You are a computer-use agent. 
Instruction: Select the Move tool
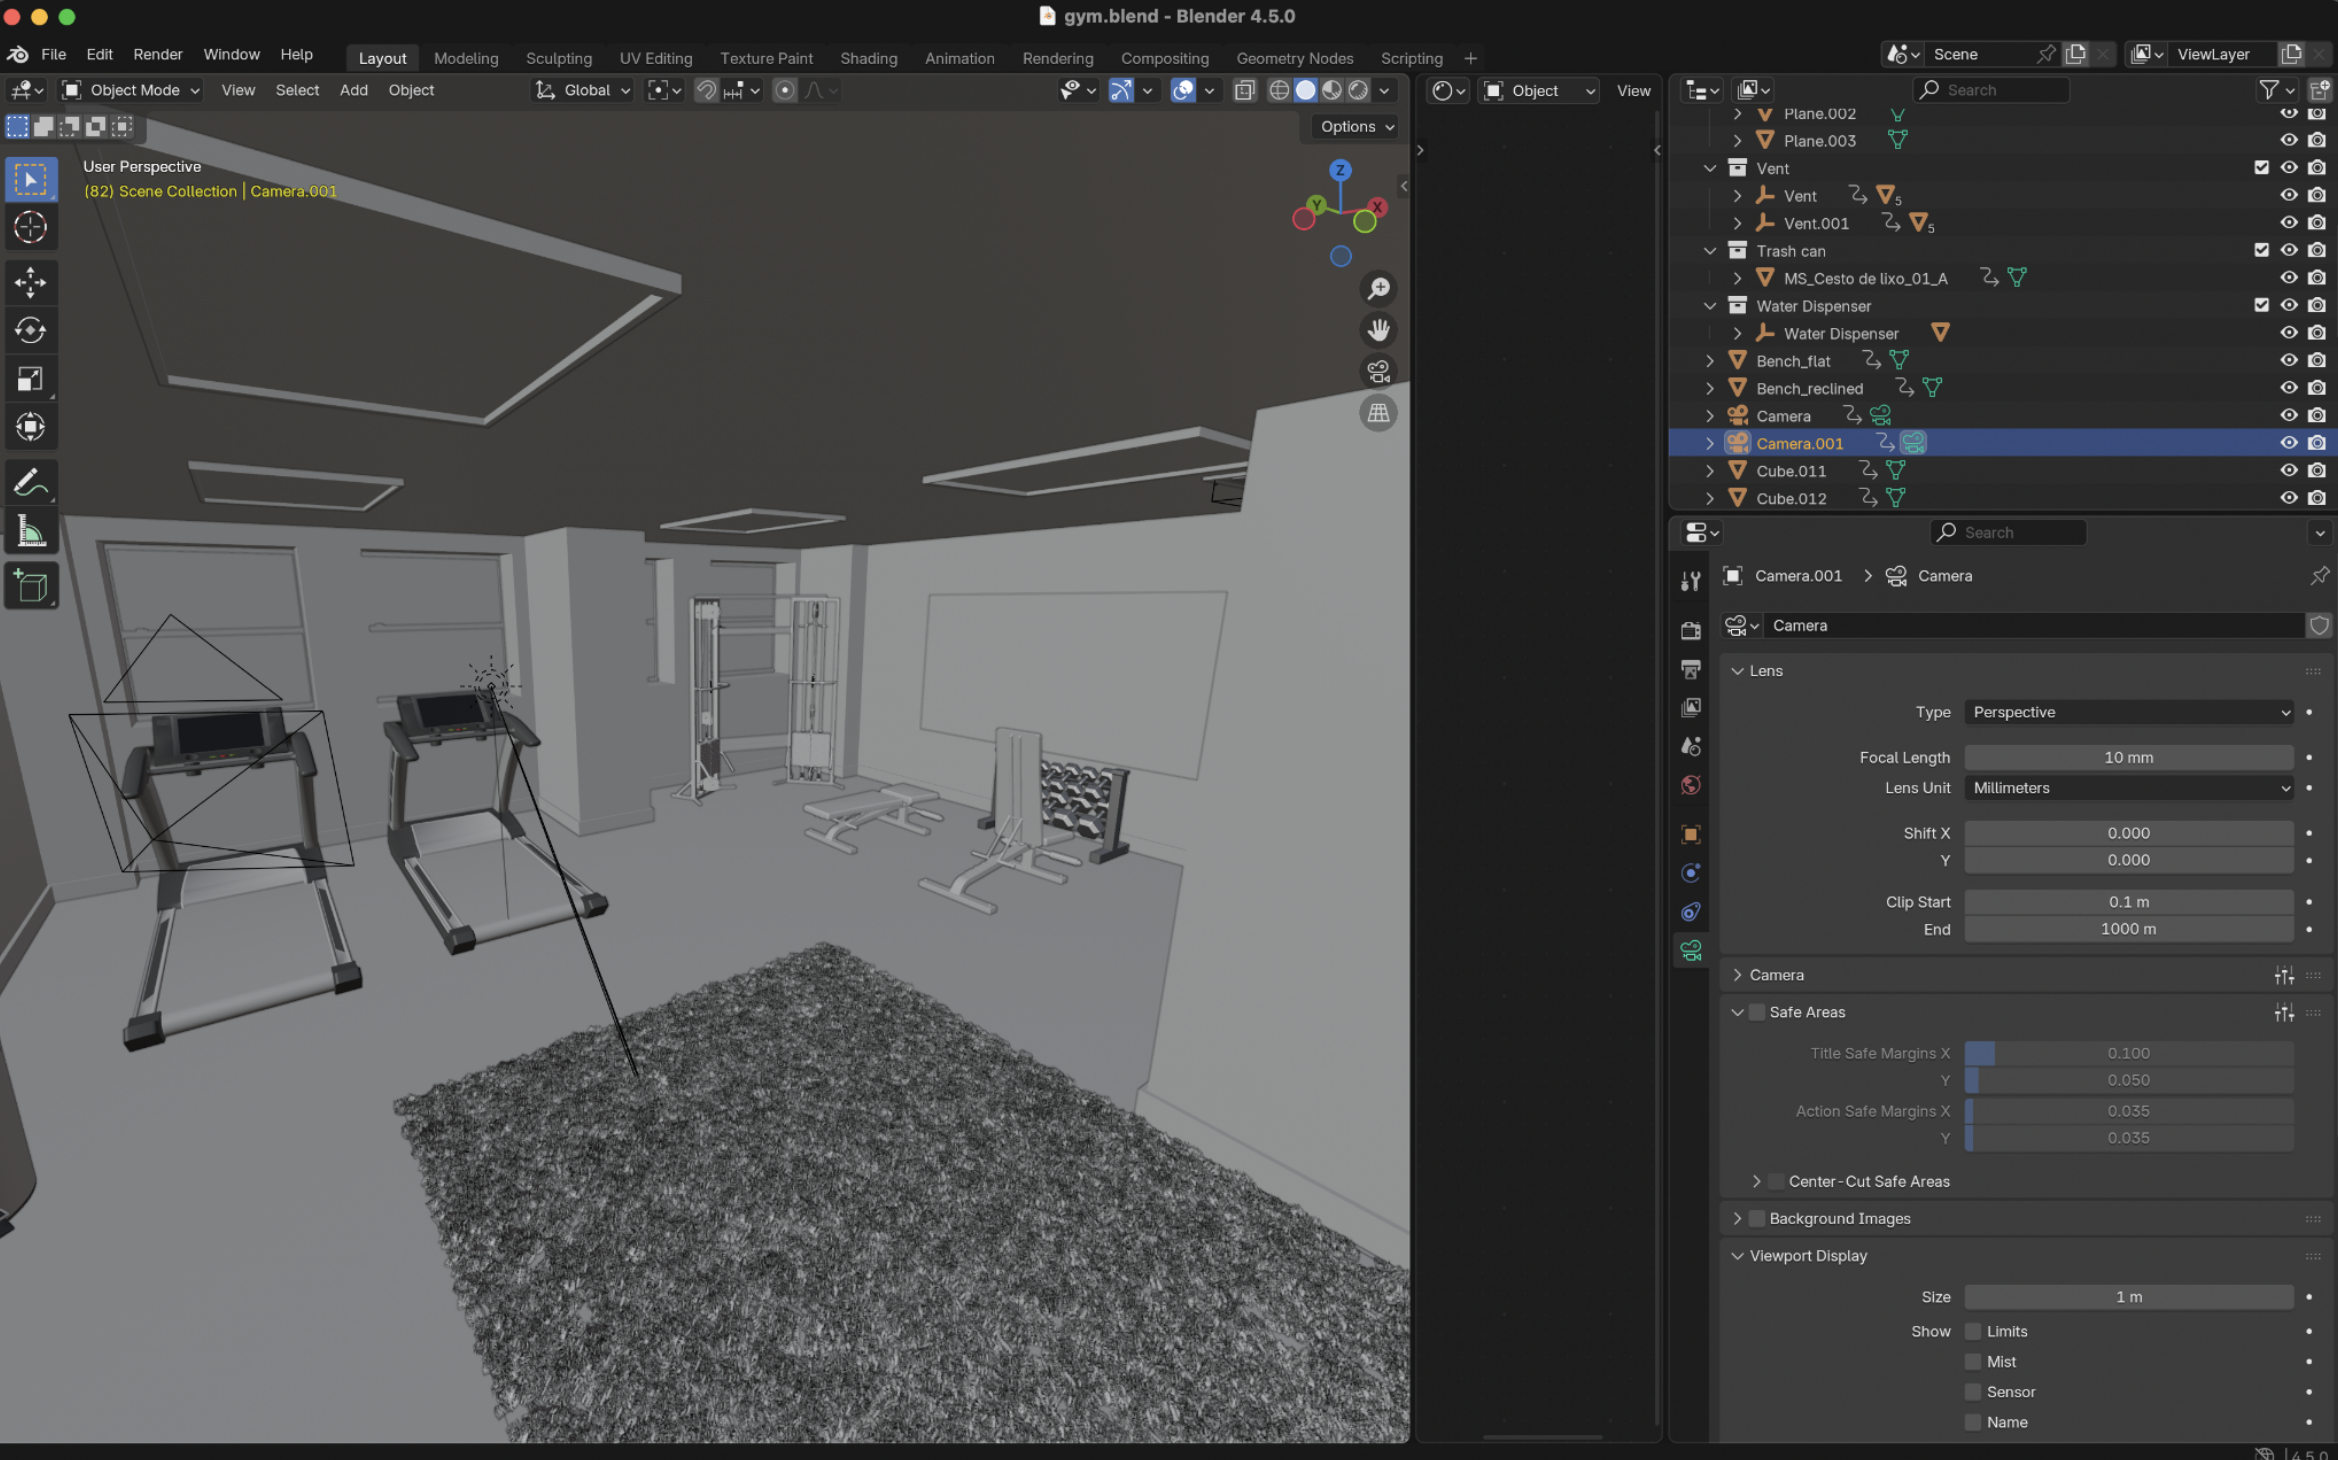click(x=31, y=282)
